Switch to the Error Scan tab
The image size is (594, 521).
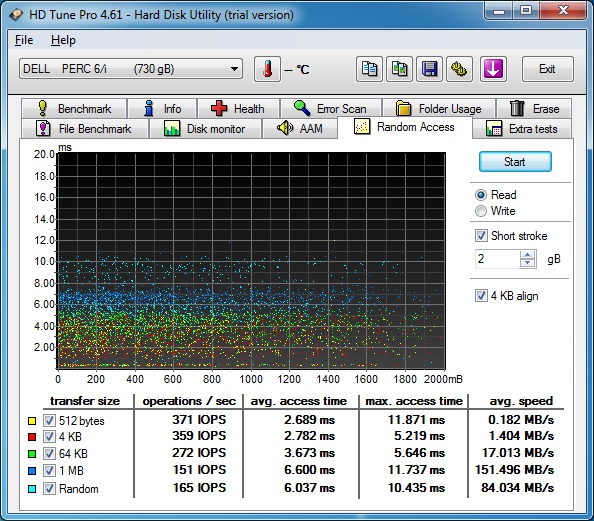(331, 109)
